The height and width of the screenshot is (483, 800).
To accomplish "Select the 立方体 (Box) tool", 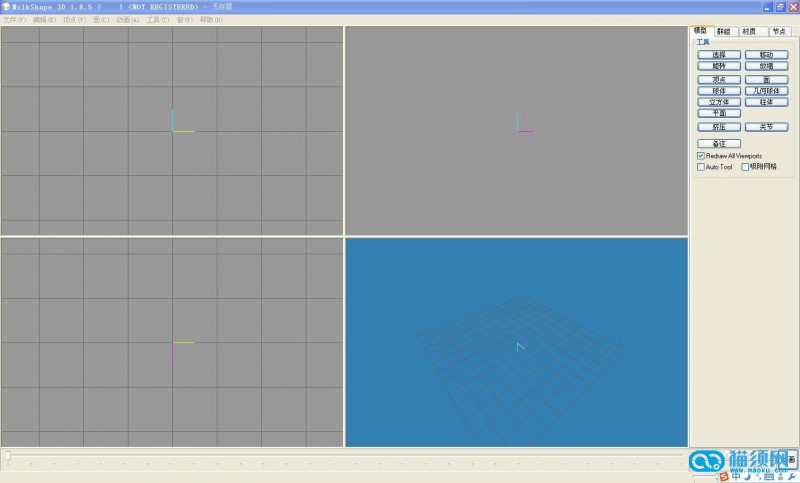I will click(719, 102).
